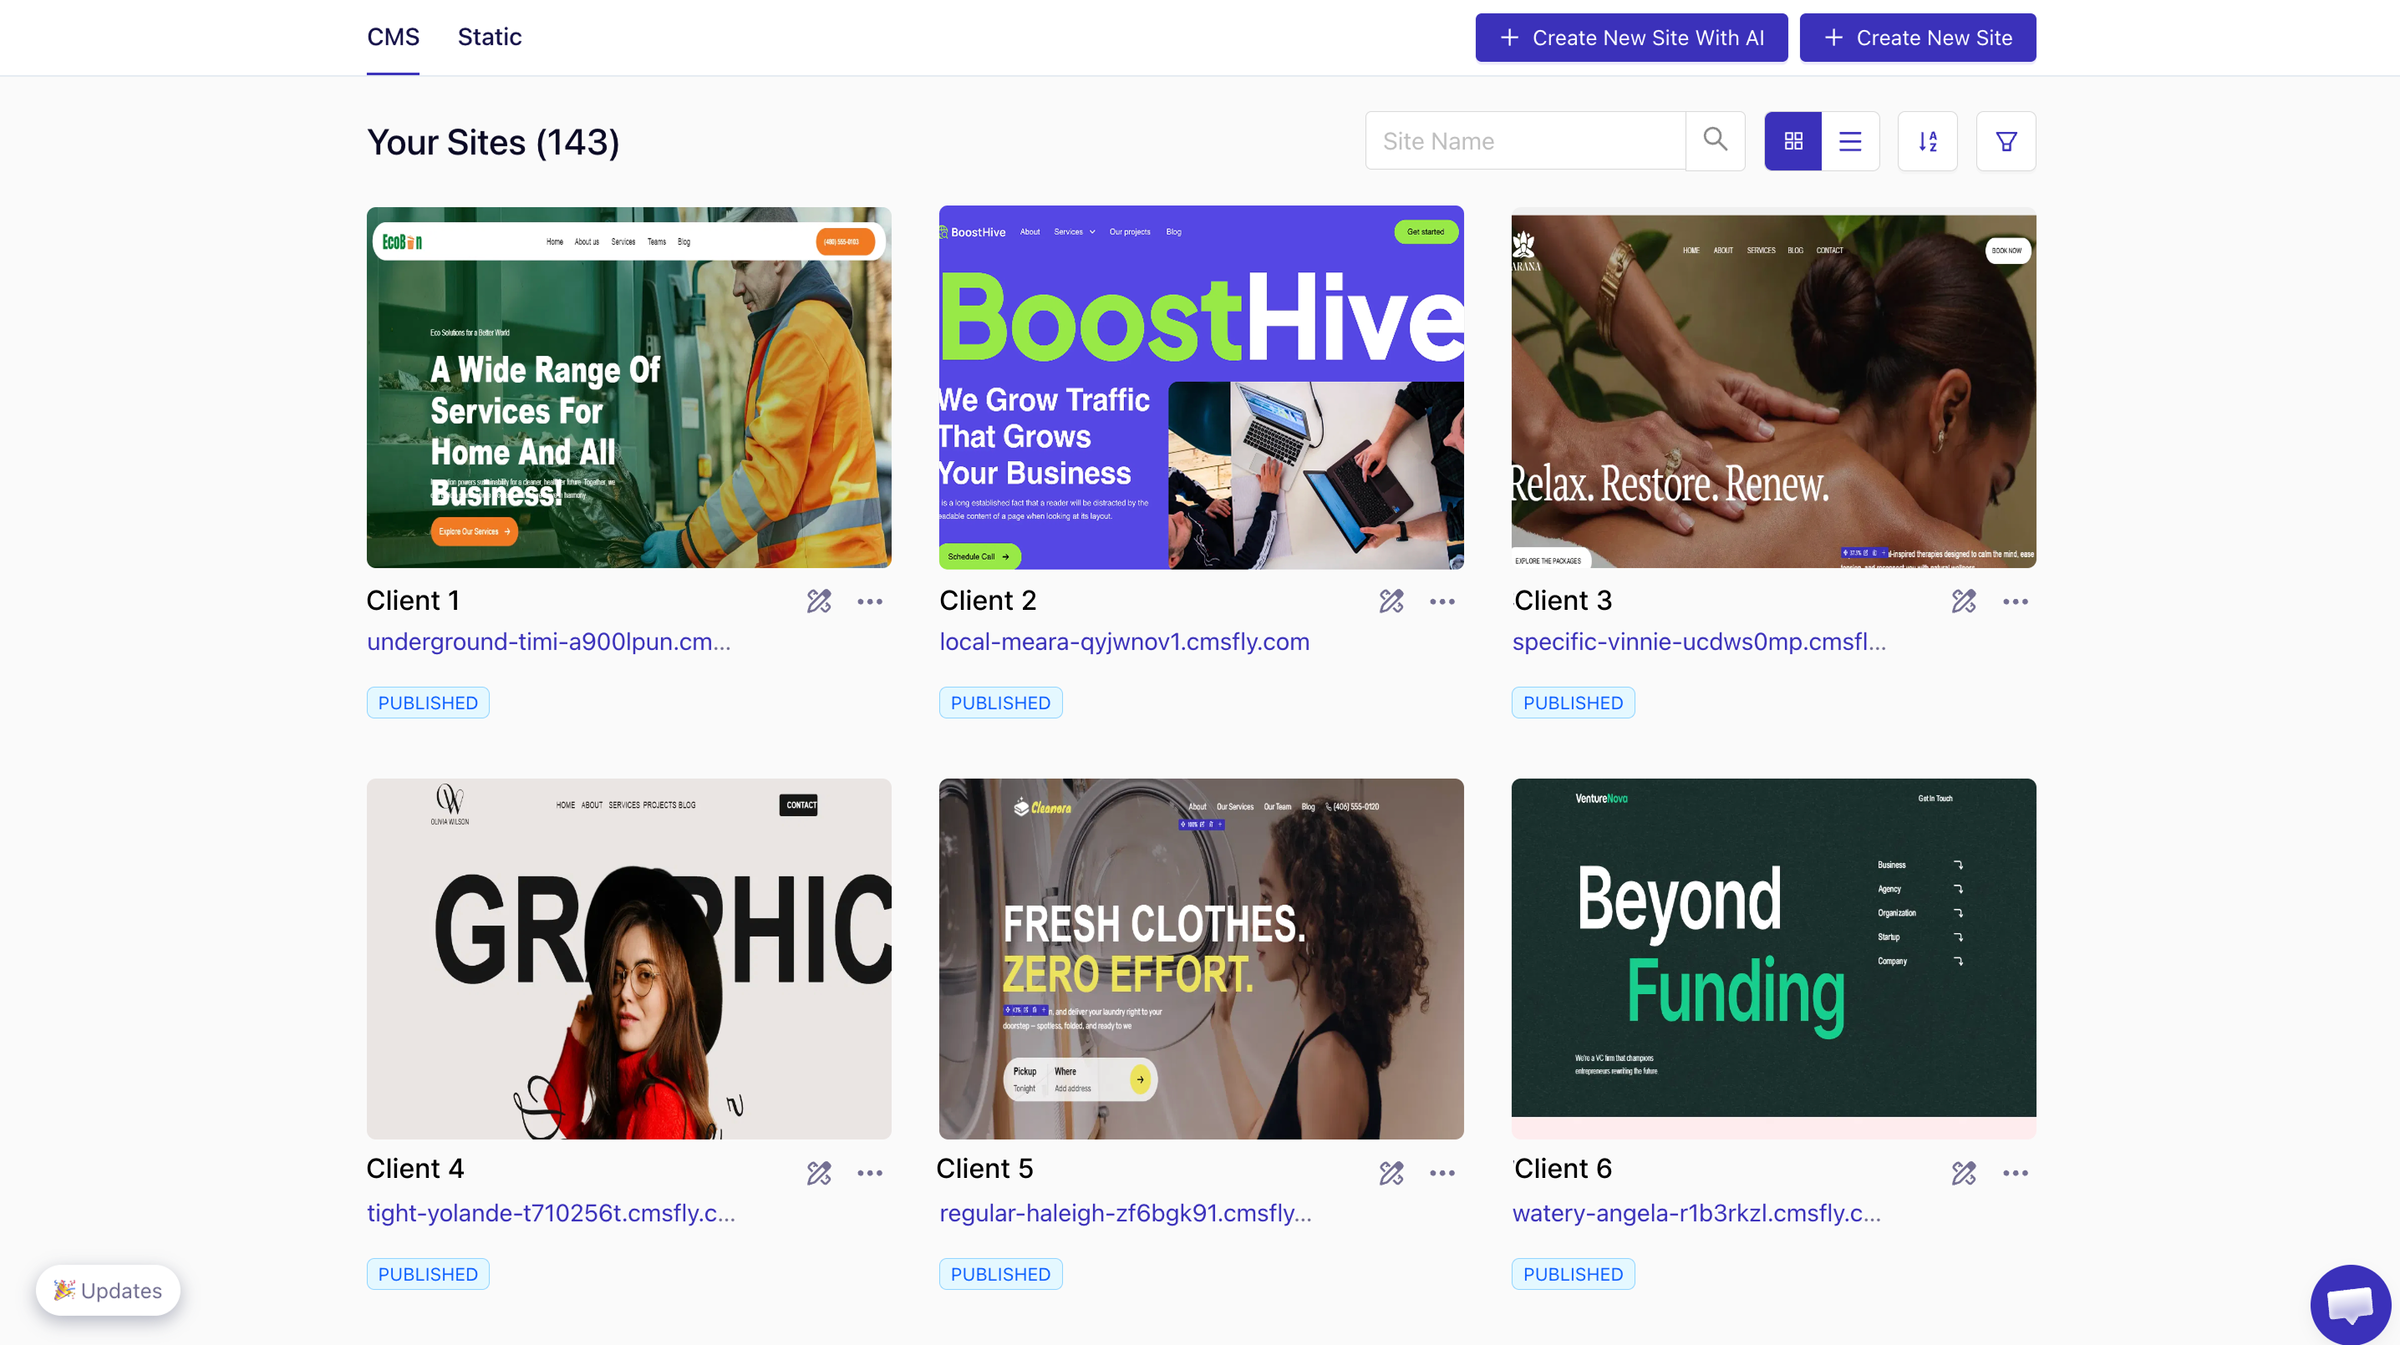The height and width of the screenshot is (1345, 2400).
Task: Switch to list view layout
Action: 1850,141
